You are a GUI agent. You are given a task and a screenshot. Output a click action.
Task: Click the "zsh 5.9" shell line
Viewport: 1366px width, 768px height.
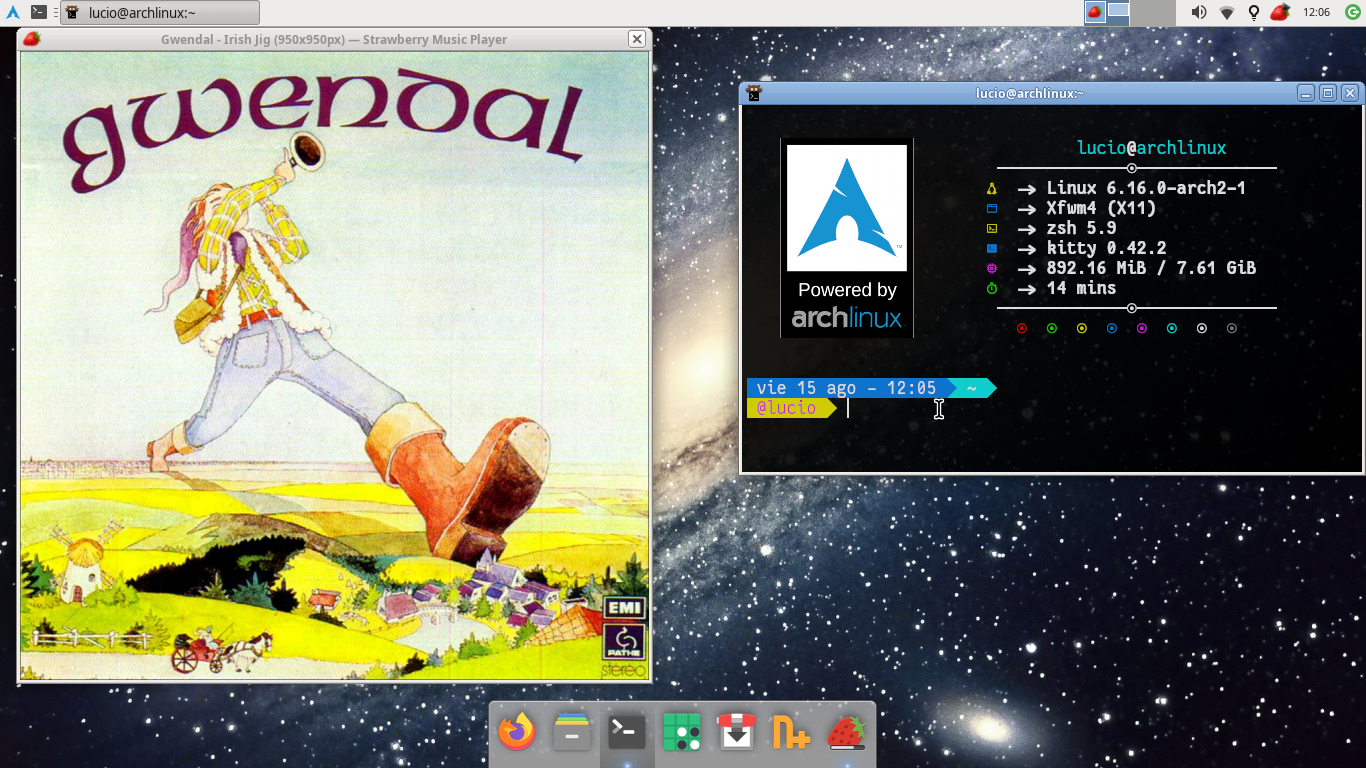coord(1081,228)
